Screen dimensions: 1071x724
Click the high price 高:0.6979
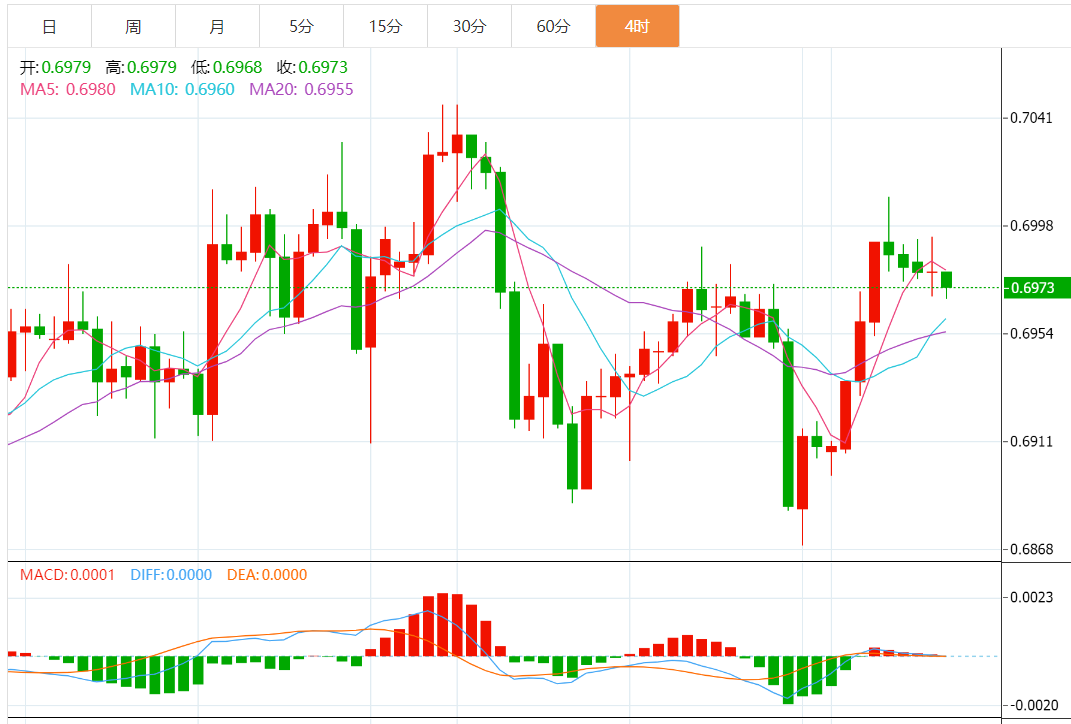click(141, 68)
